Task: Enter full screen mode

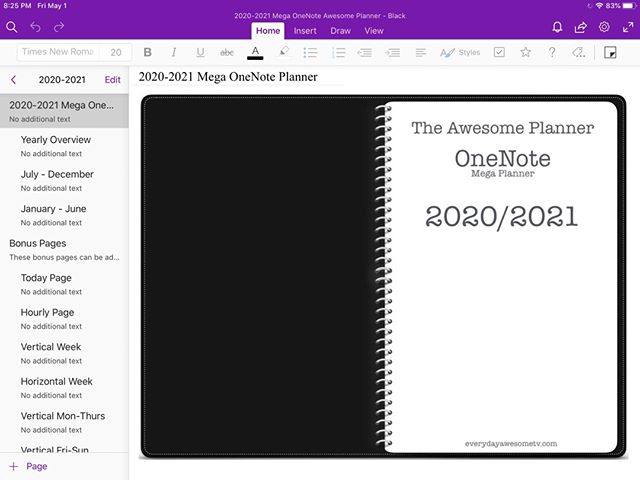Action: pyautogui.click(x=628, y=27)
